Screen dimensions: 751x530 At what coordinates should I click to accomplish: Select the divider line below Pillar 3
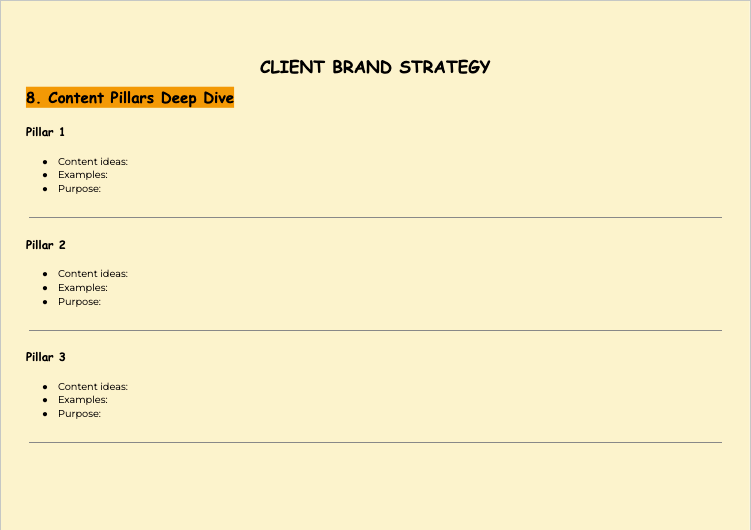click(x=375, y=442)
